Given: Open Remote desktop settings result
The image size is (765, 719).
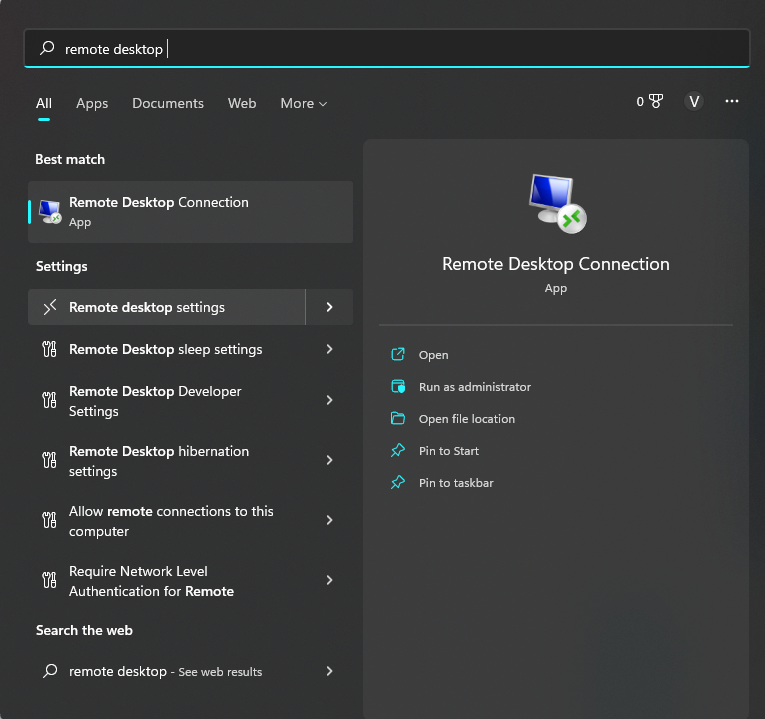Looking at the screenshot, I should [x=166, y=307].
